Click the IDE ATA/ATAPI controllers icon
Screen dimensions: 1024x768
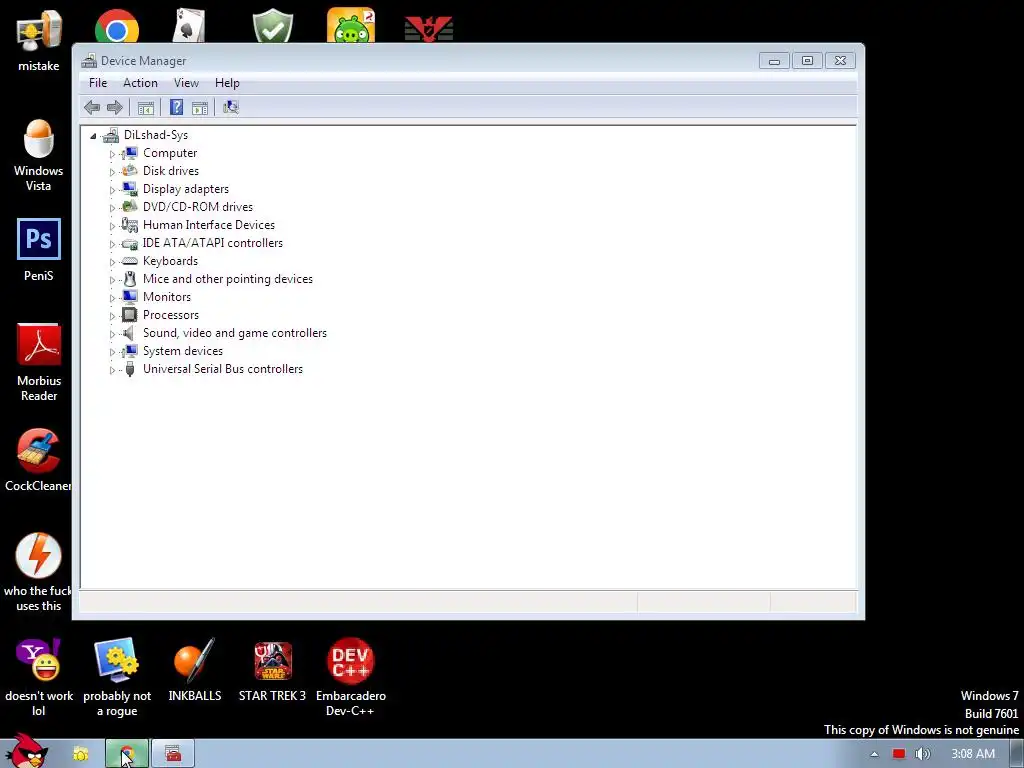click(x=130, y=243)
